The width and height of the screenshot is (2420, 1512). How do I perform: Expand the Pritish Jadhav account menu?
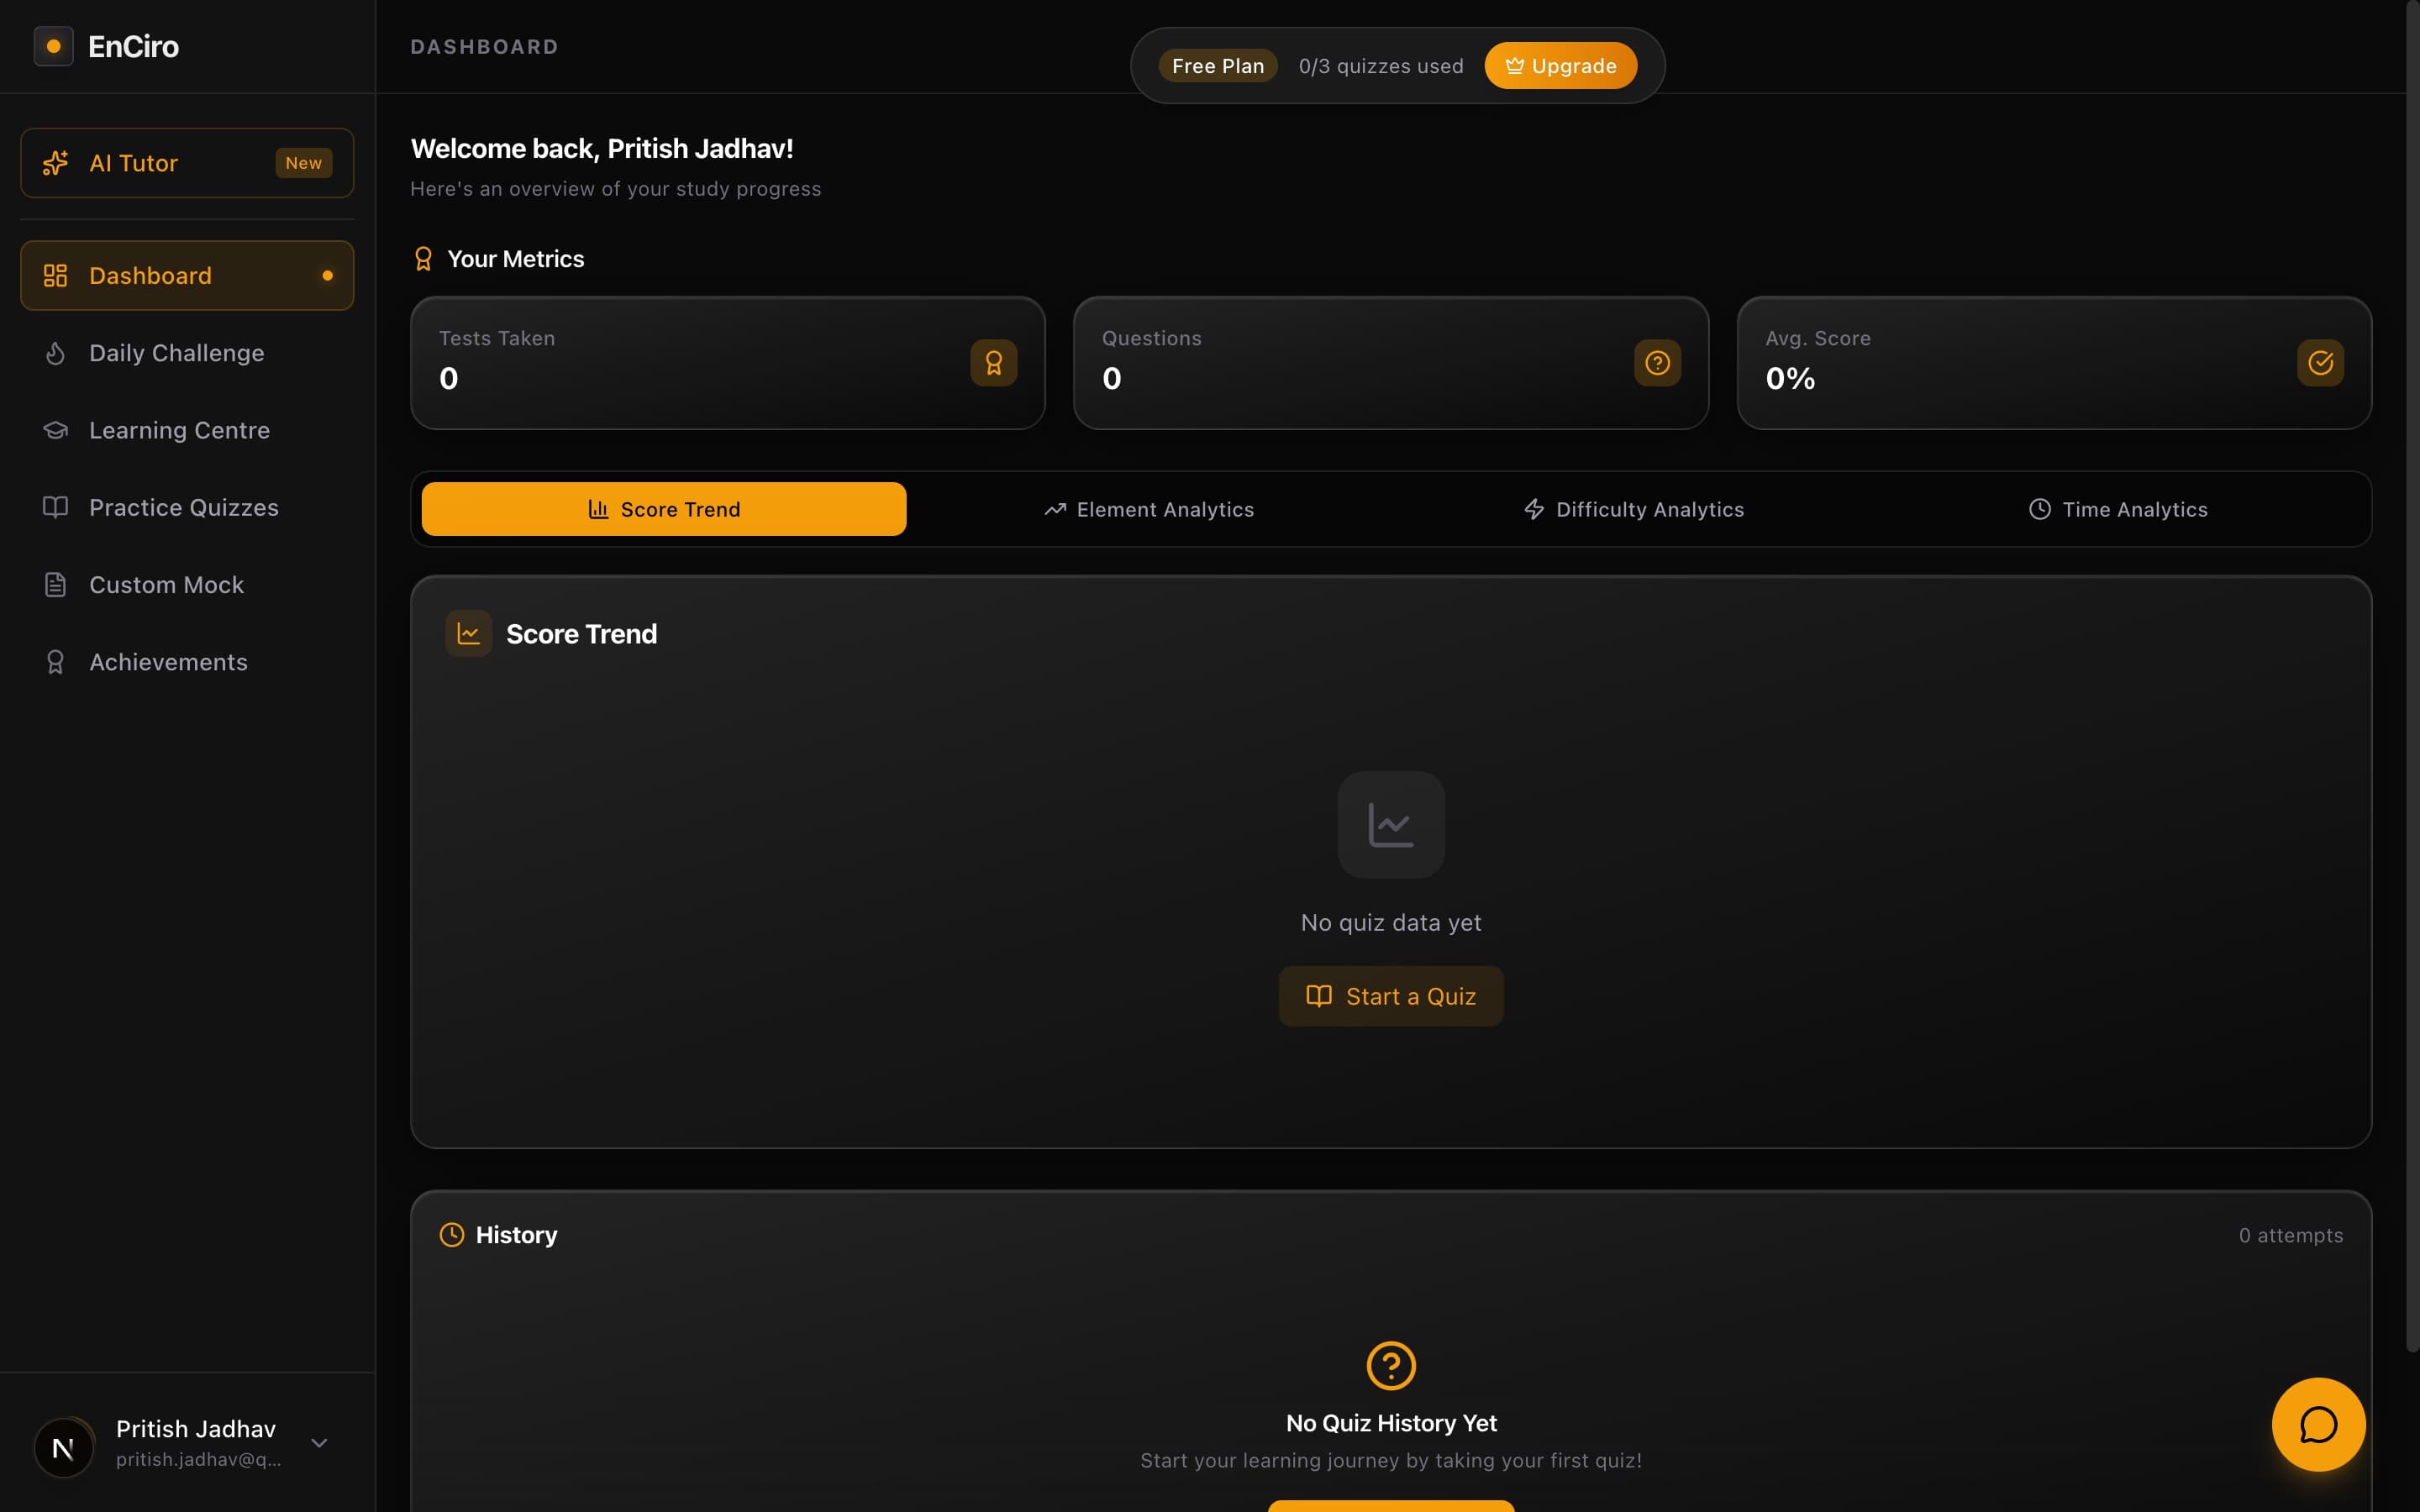318,1443
